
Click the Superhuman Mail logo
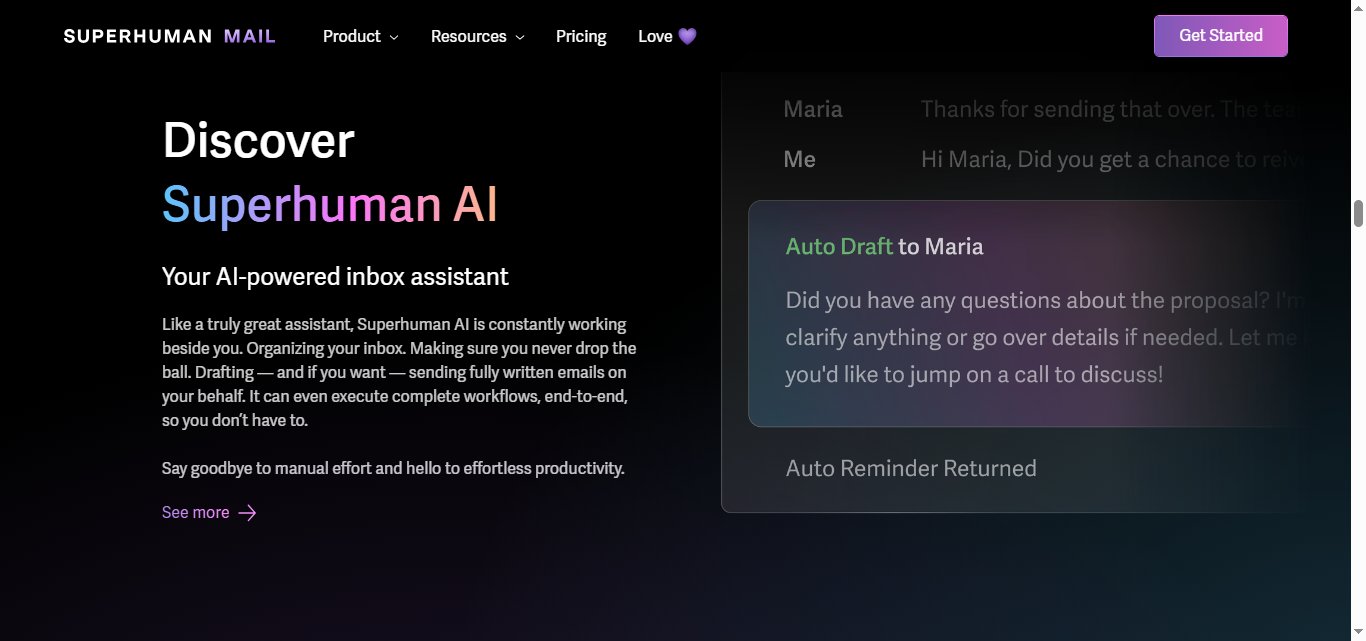[168, 35]
